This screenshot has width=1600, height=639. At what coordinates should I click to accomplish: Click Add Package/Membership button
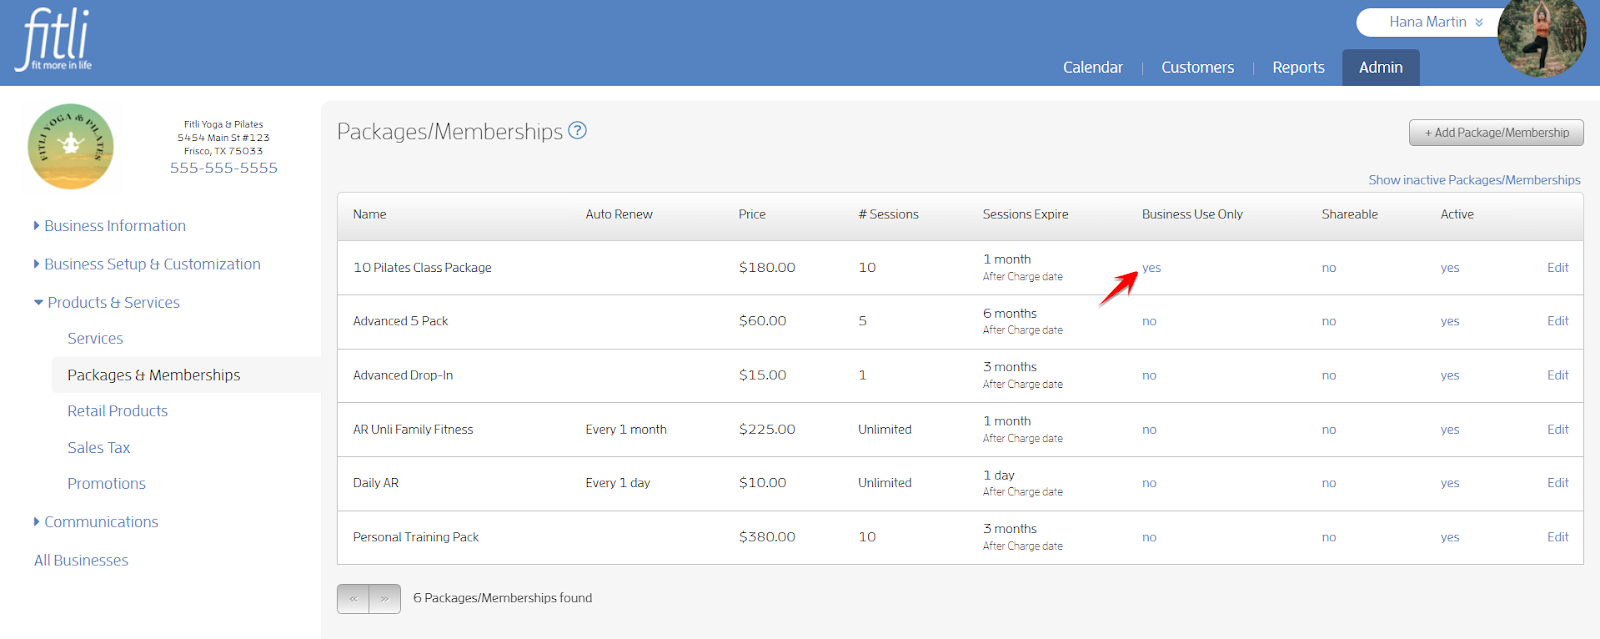[x=1496, y=132]
